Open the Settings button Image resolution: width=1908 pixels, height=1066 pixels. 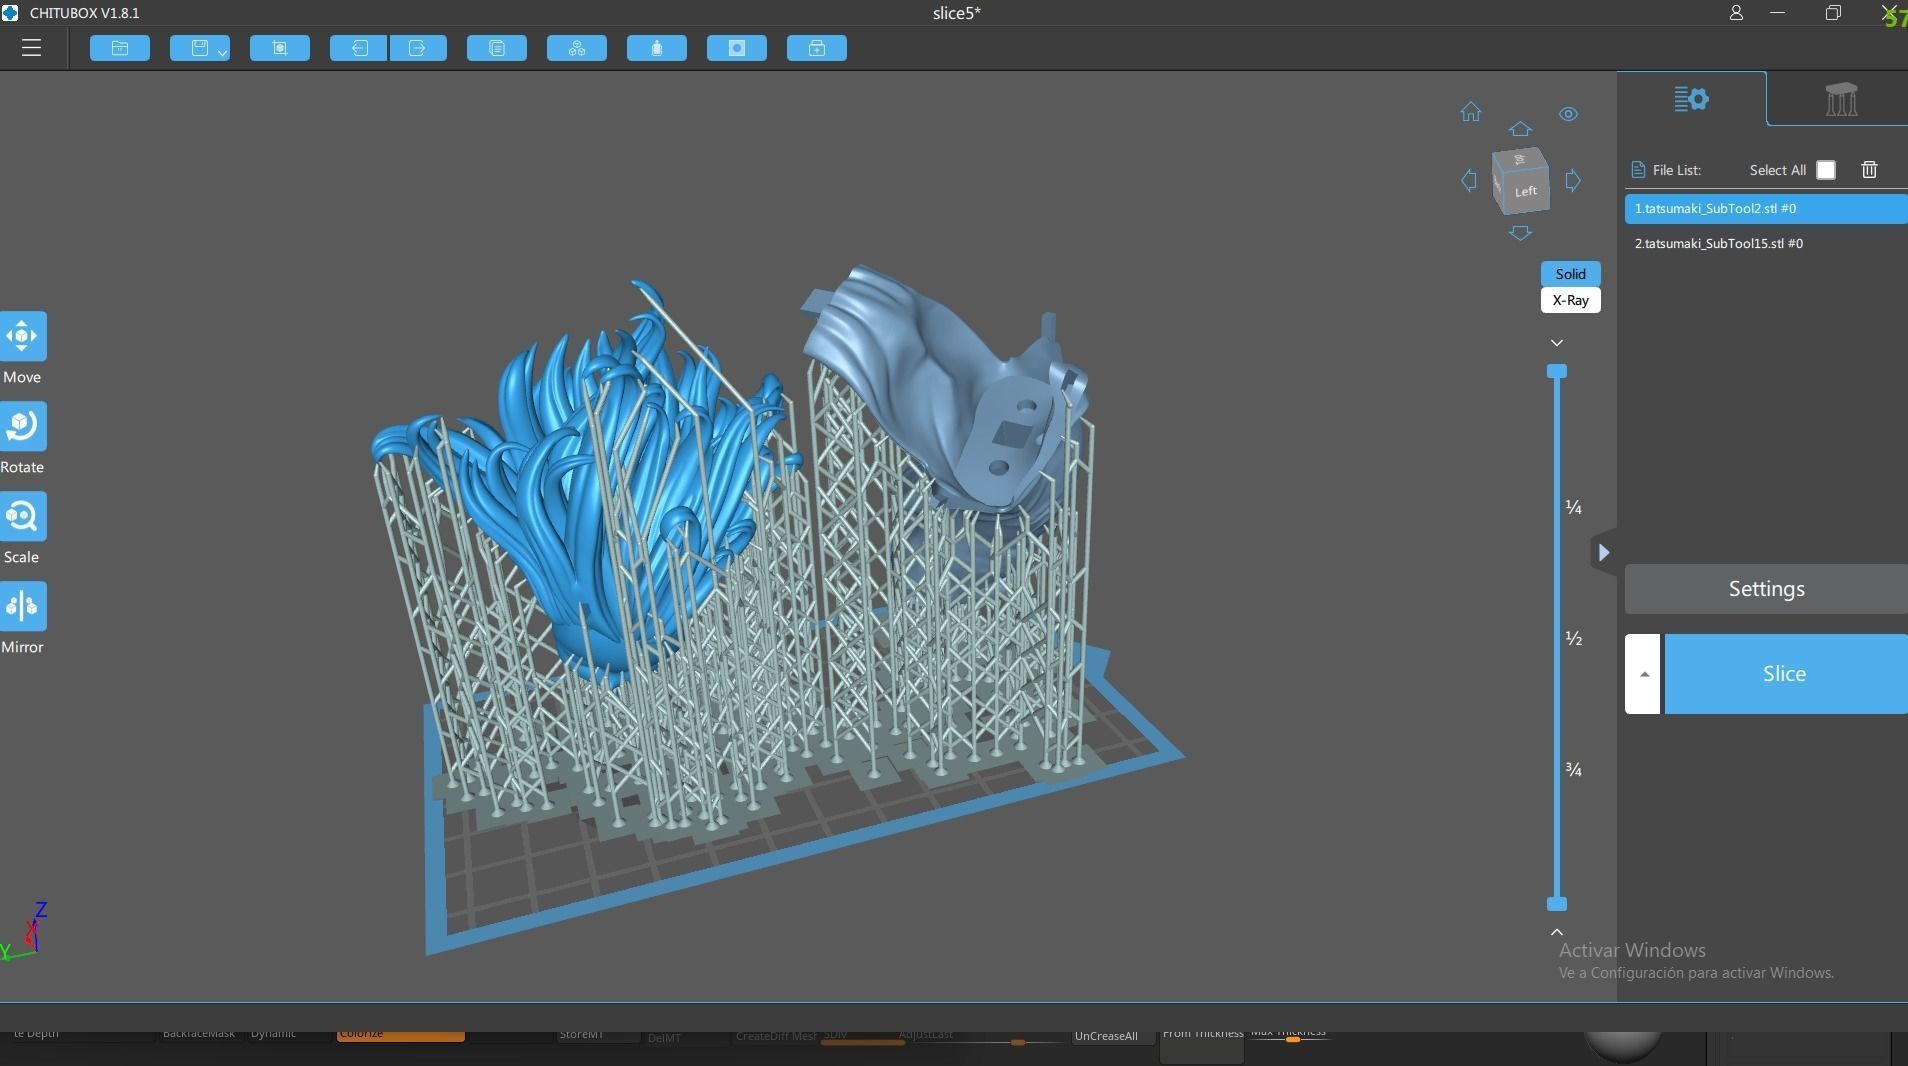[1766, 589]
